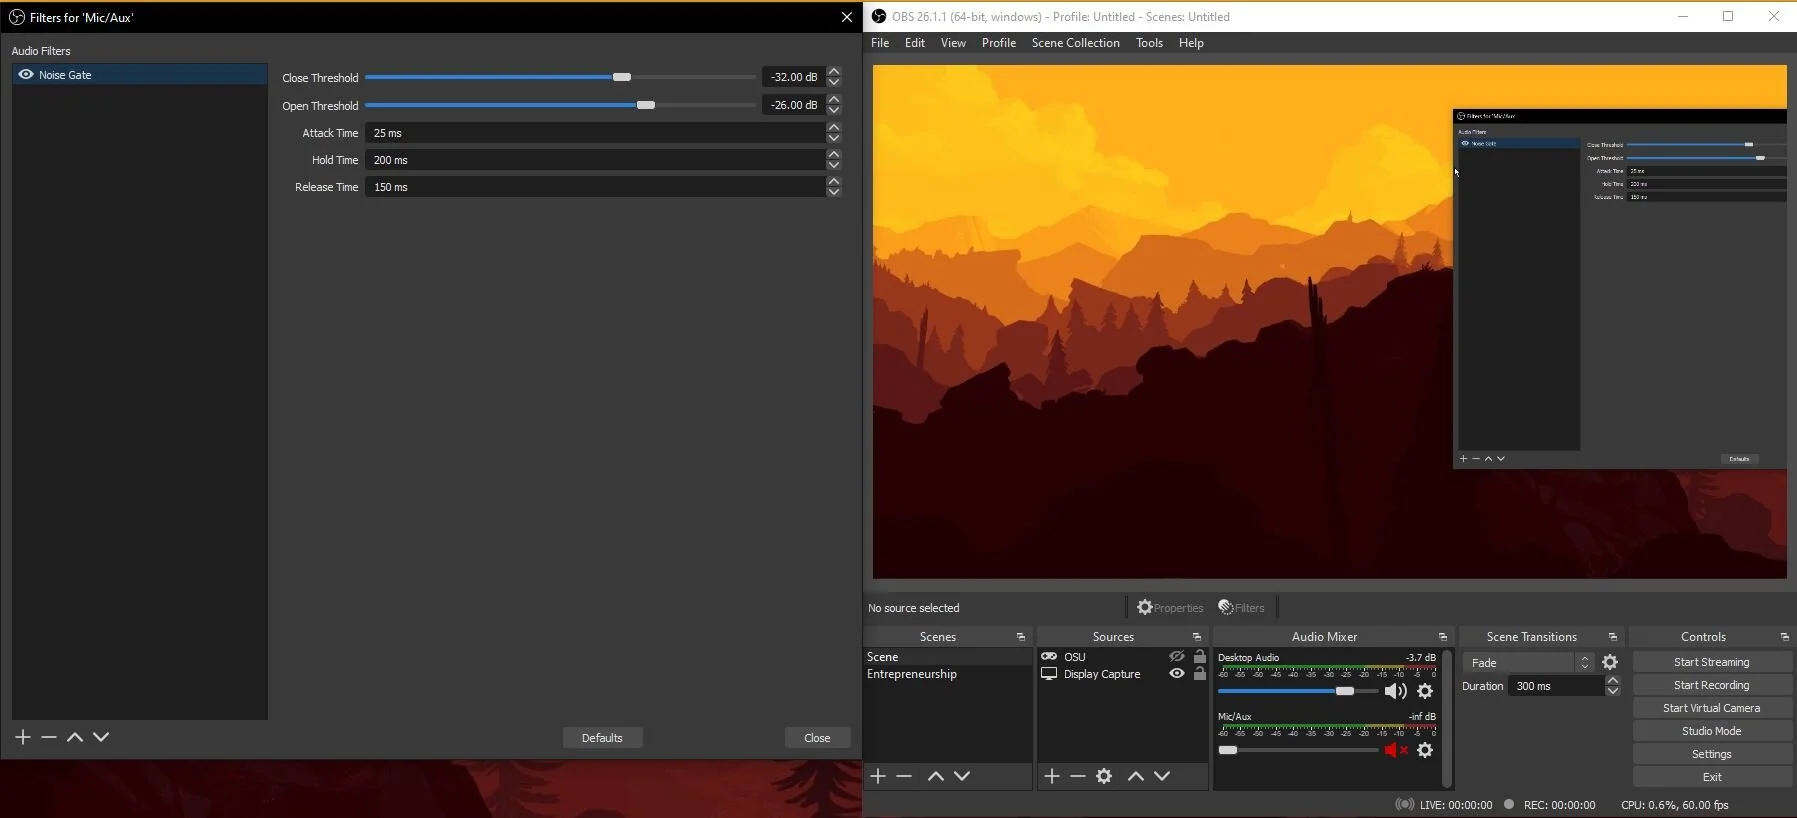Increase Release Time with up arrow
The height and width of the screenshot is (818, 1797).
[834, 182]
